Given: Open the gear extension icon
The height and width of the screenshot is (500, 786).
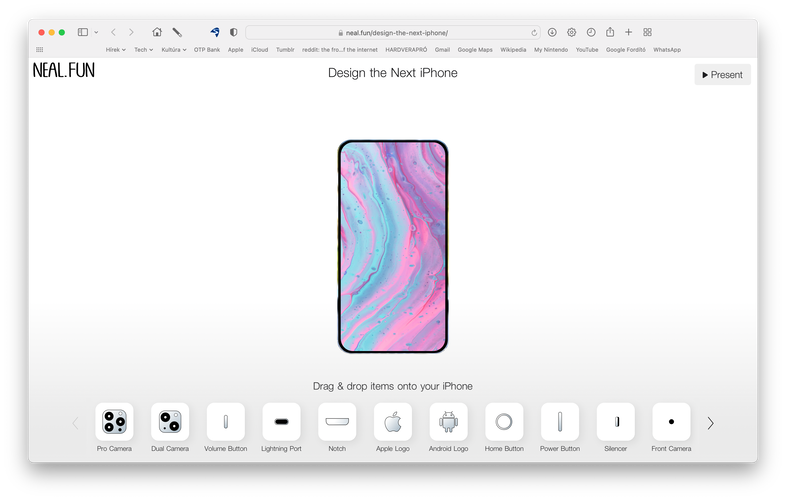Looking at the screenshot, I should [x=571, y=32].
